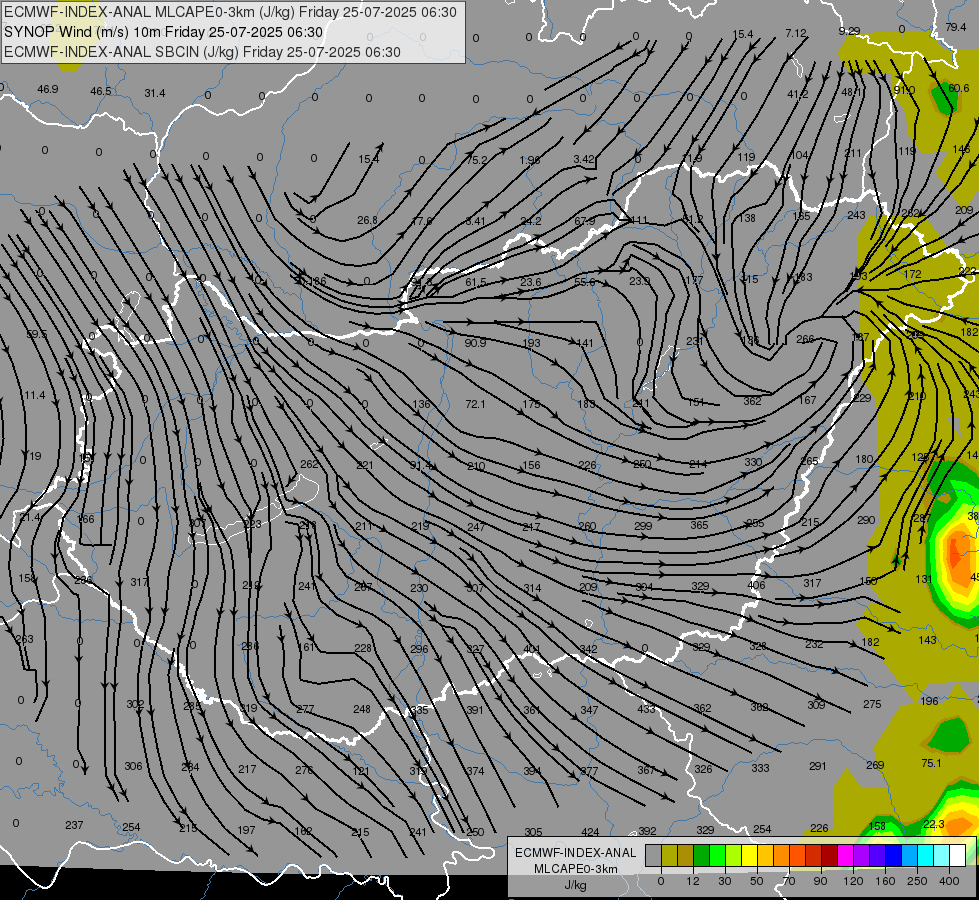Viewport: 979px width, 900px height.
Task: Click the dark green legend swatch
Action: [701, 855]
